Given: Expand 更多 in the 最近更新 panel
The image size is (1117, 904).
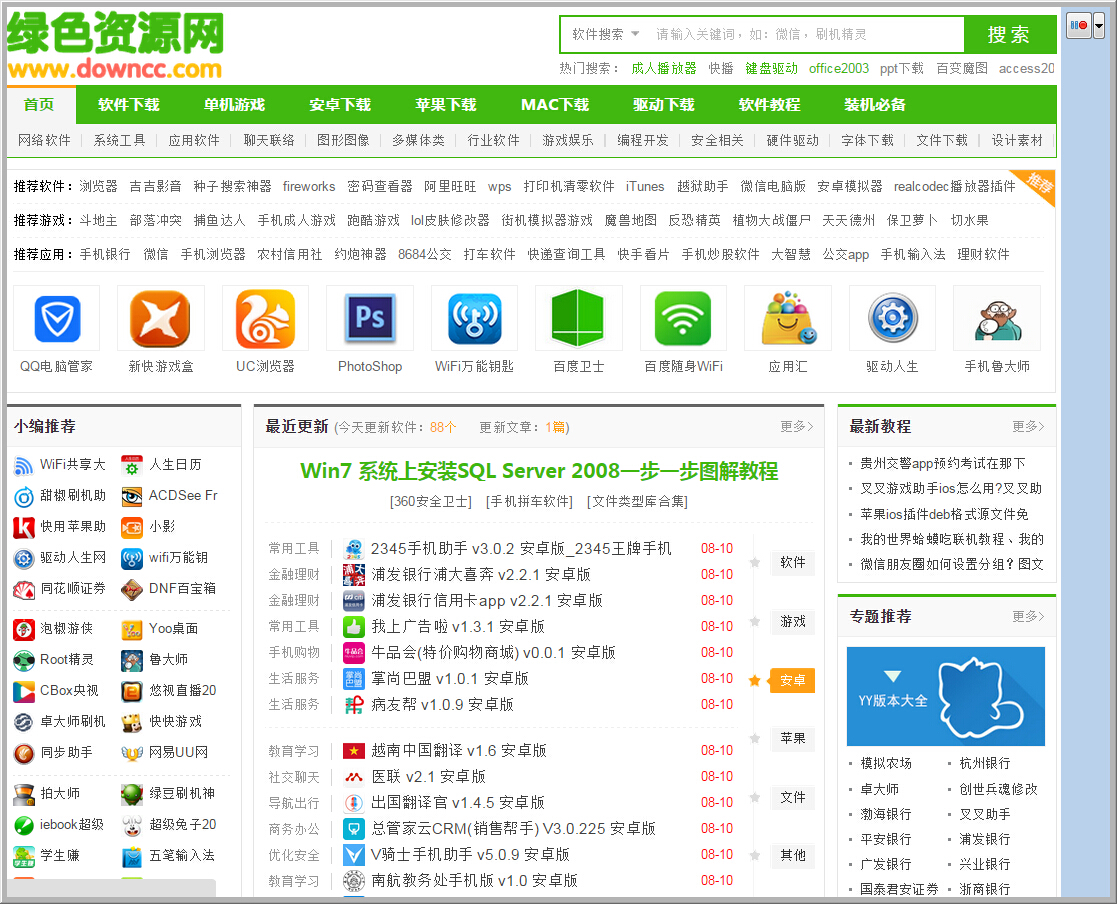Looking at the screenshot, I should [x=795, y=425].
